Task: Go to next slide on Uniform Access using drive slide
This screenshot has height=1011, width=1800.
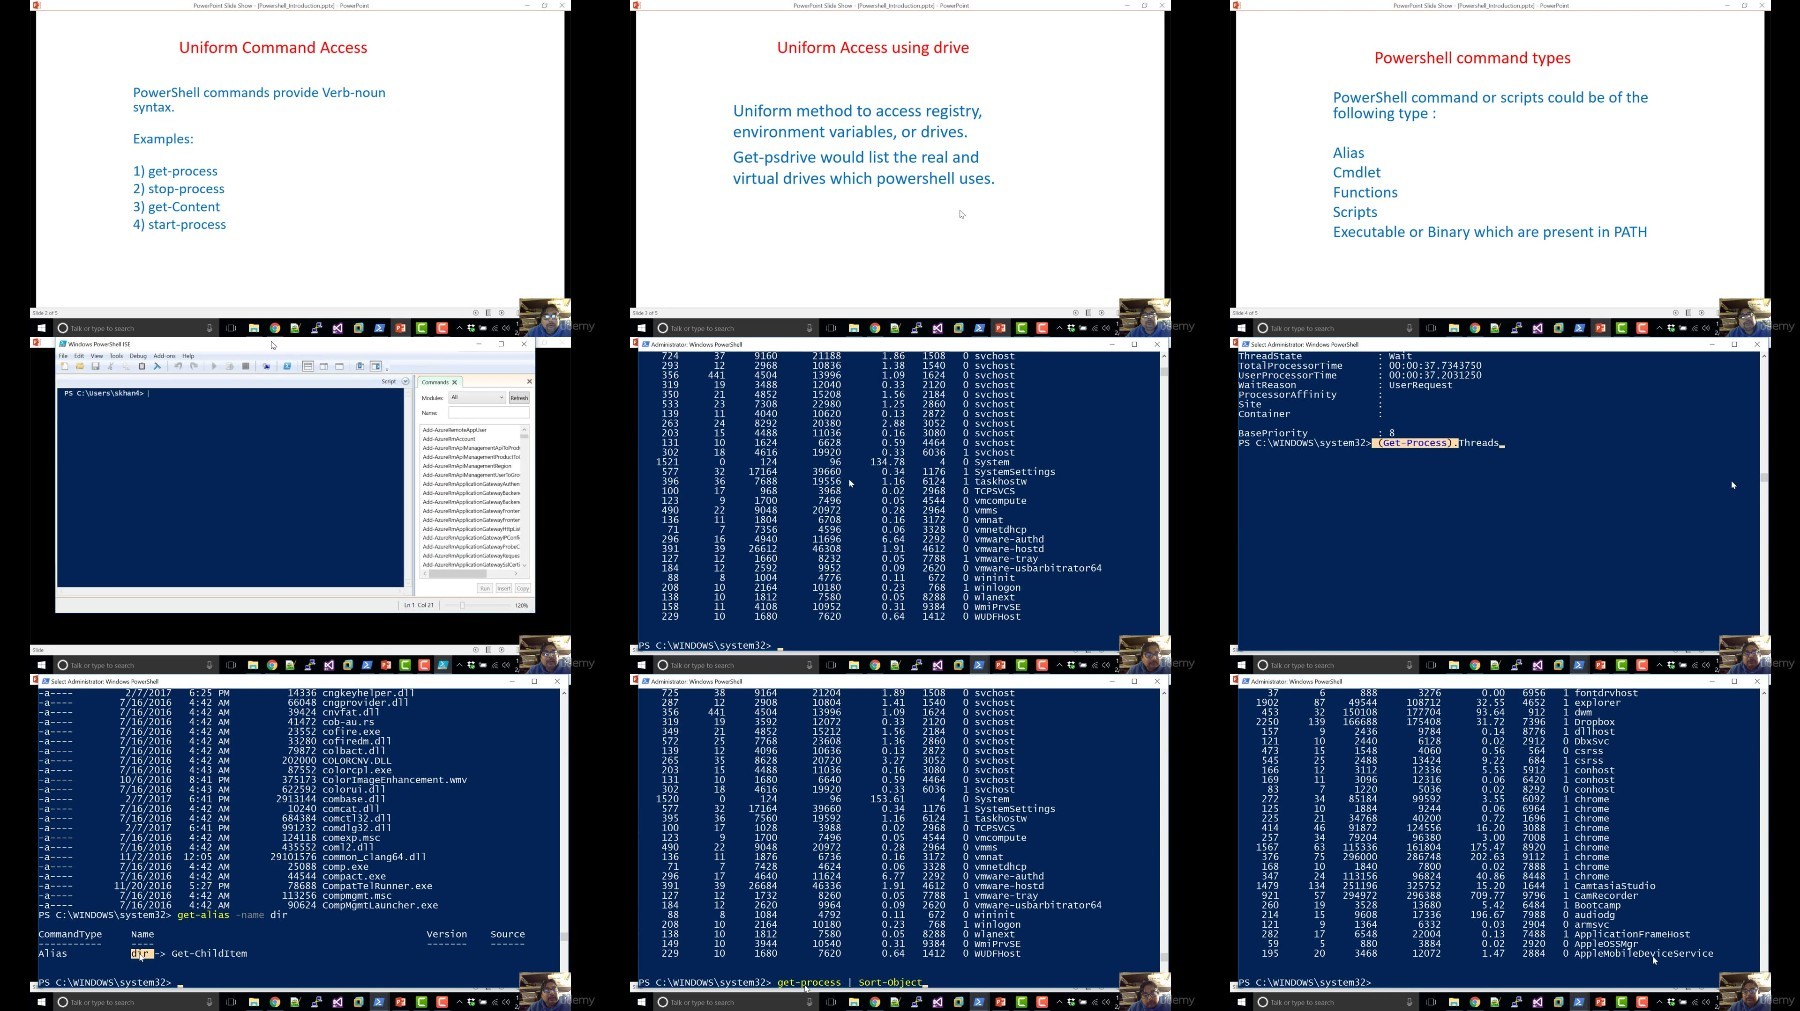Action: pos(1102,313)
